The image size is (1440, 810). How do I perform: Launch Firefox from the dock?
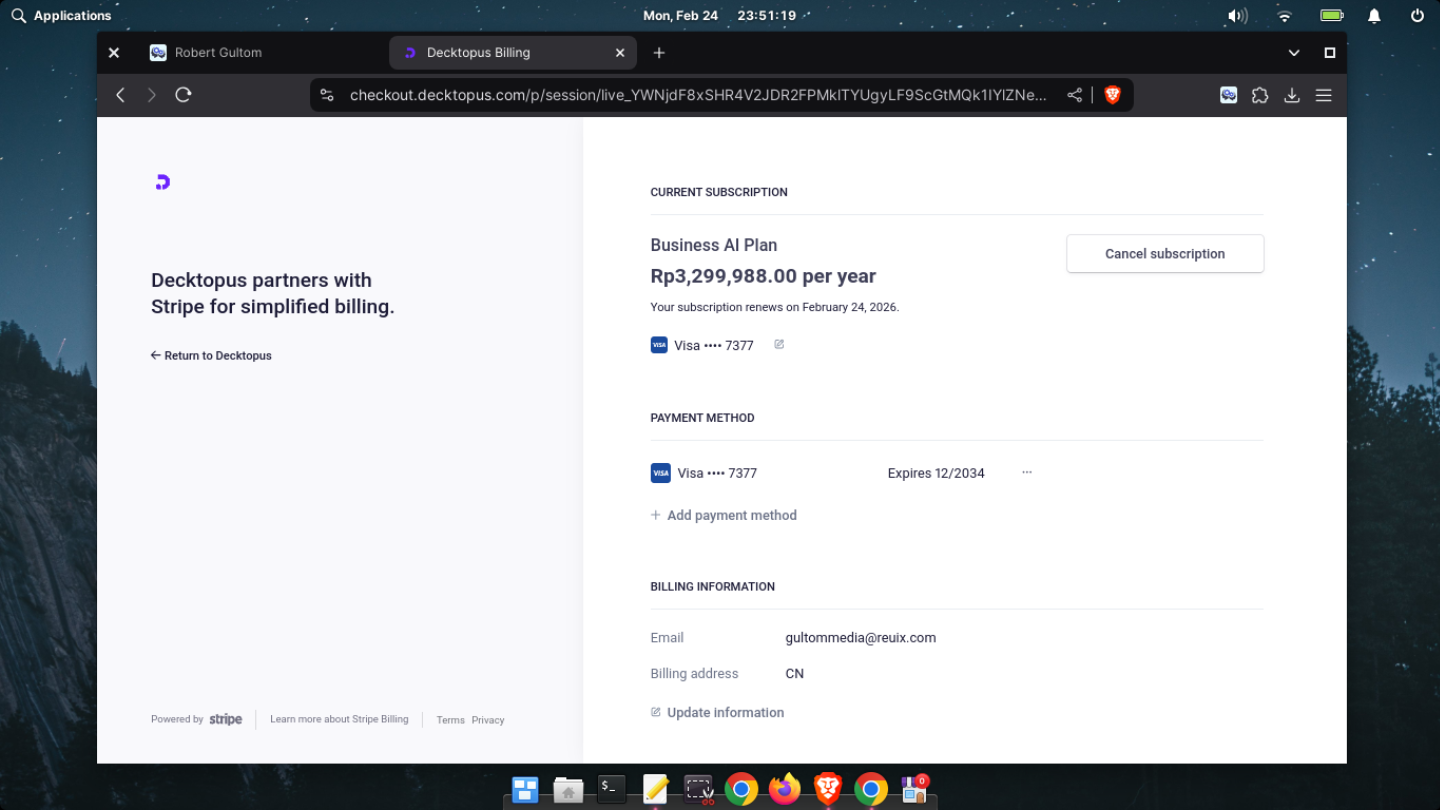point(785,789)
